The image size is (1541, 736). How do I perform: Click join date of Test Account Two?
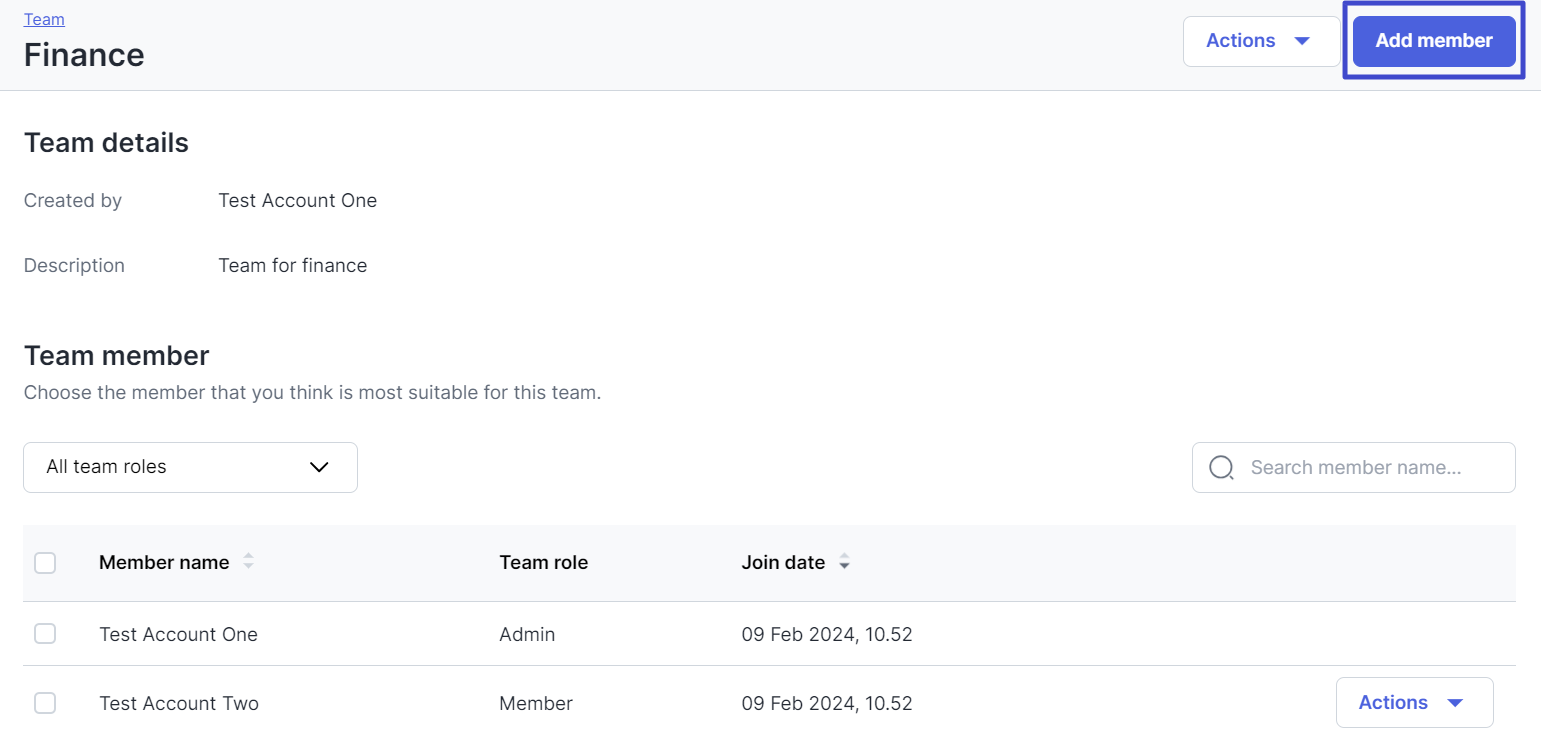pos(827,703)
